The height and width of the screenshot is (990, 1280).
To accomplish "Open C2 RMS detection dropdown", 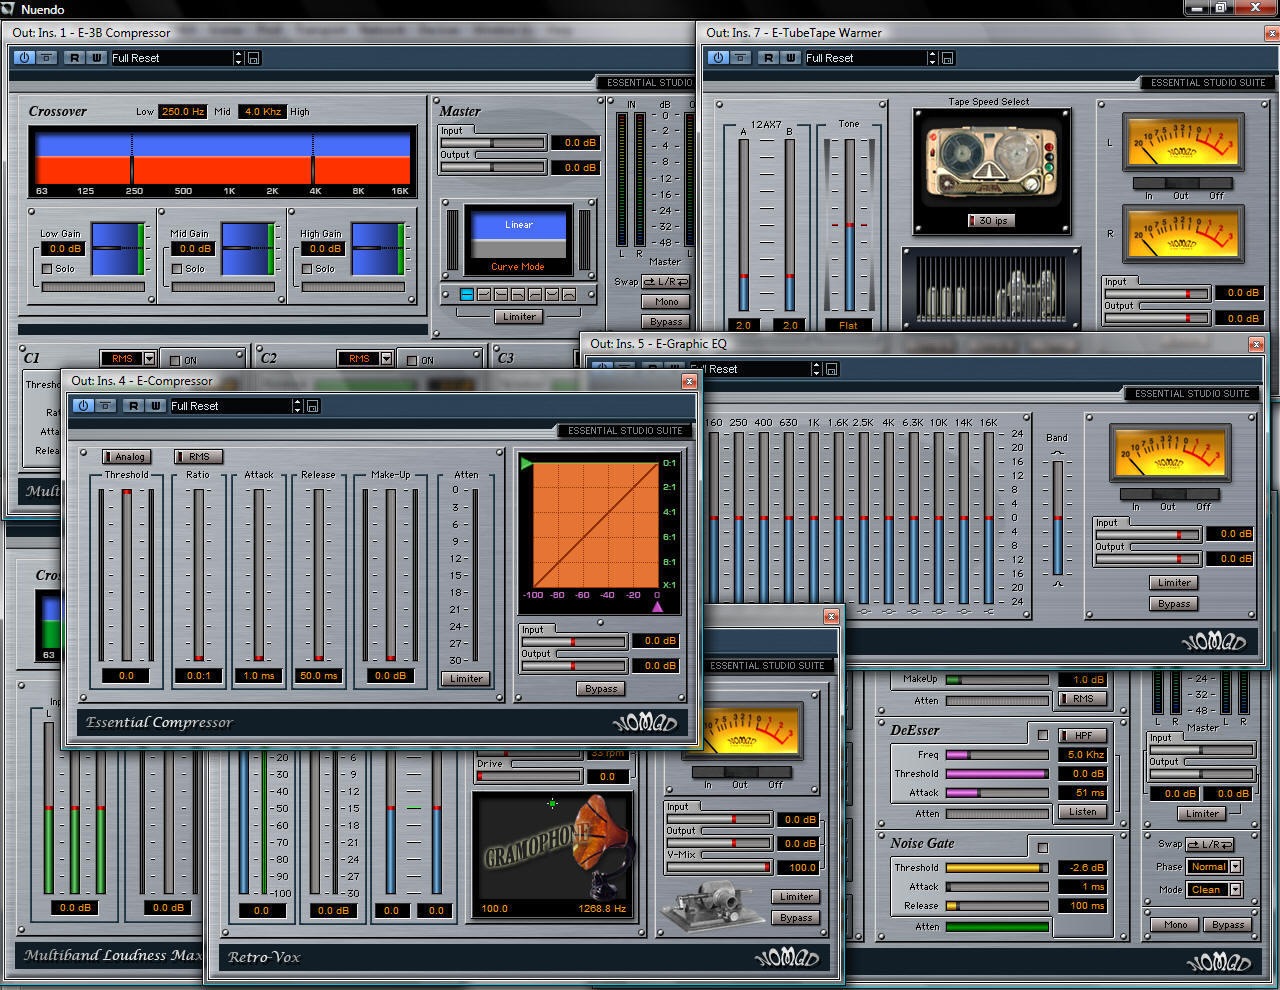I will (x=386, y=358).
